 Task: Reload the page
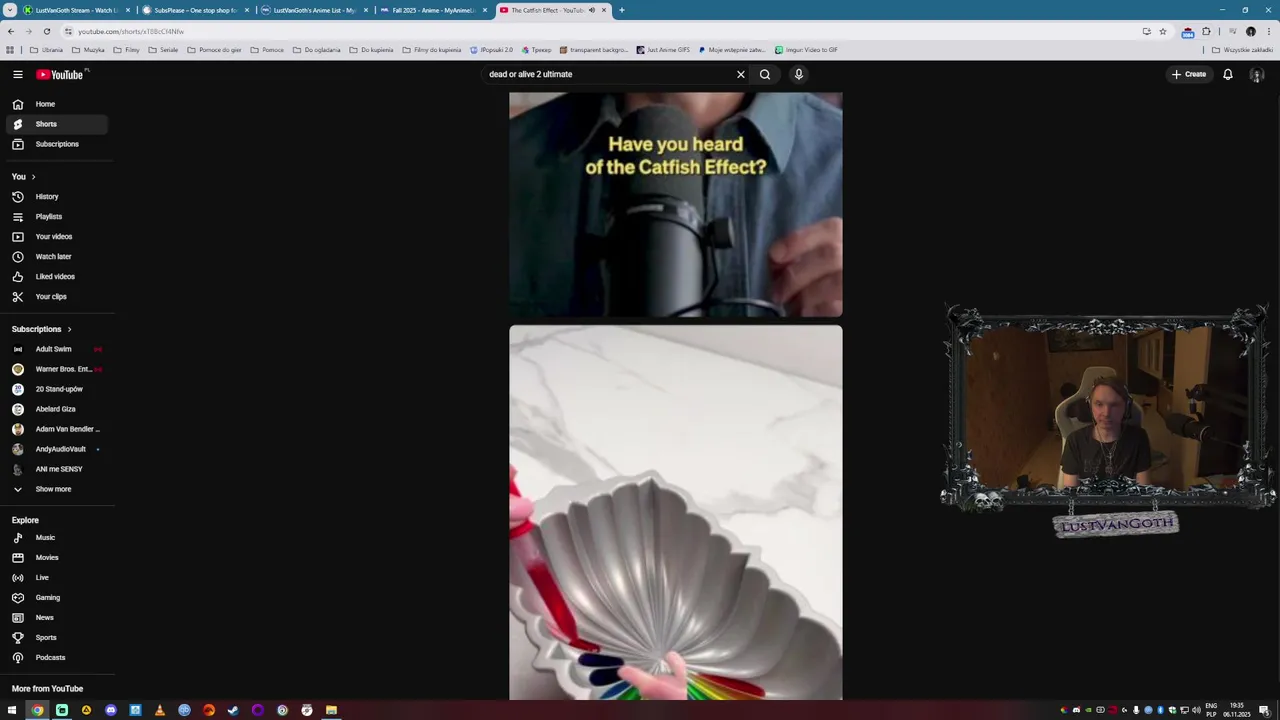click(x=46, y=31)
